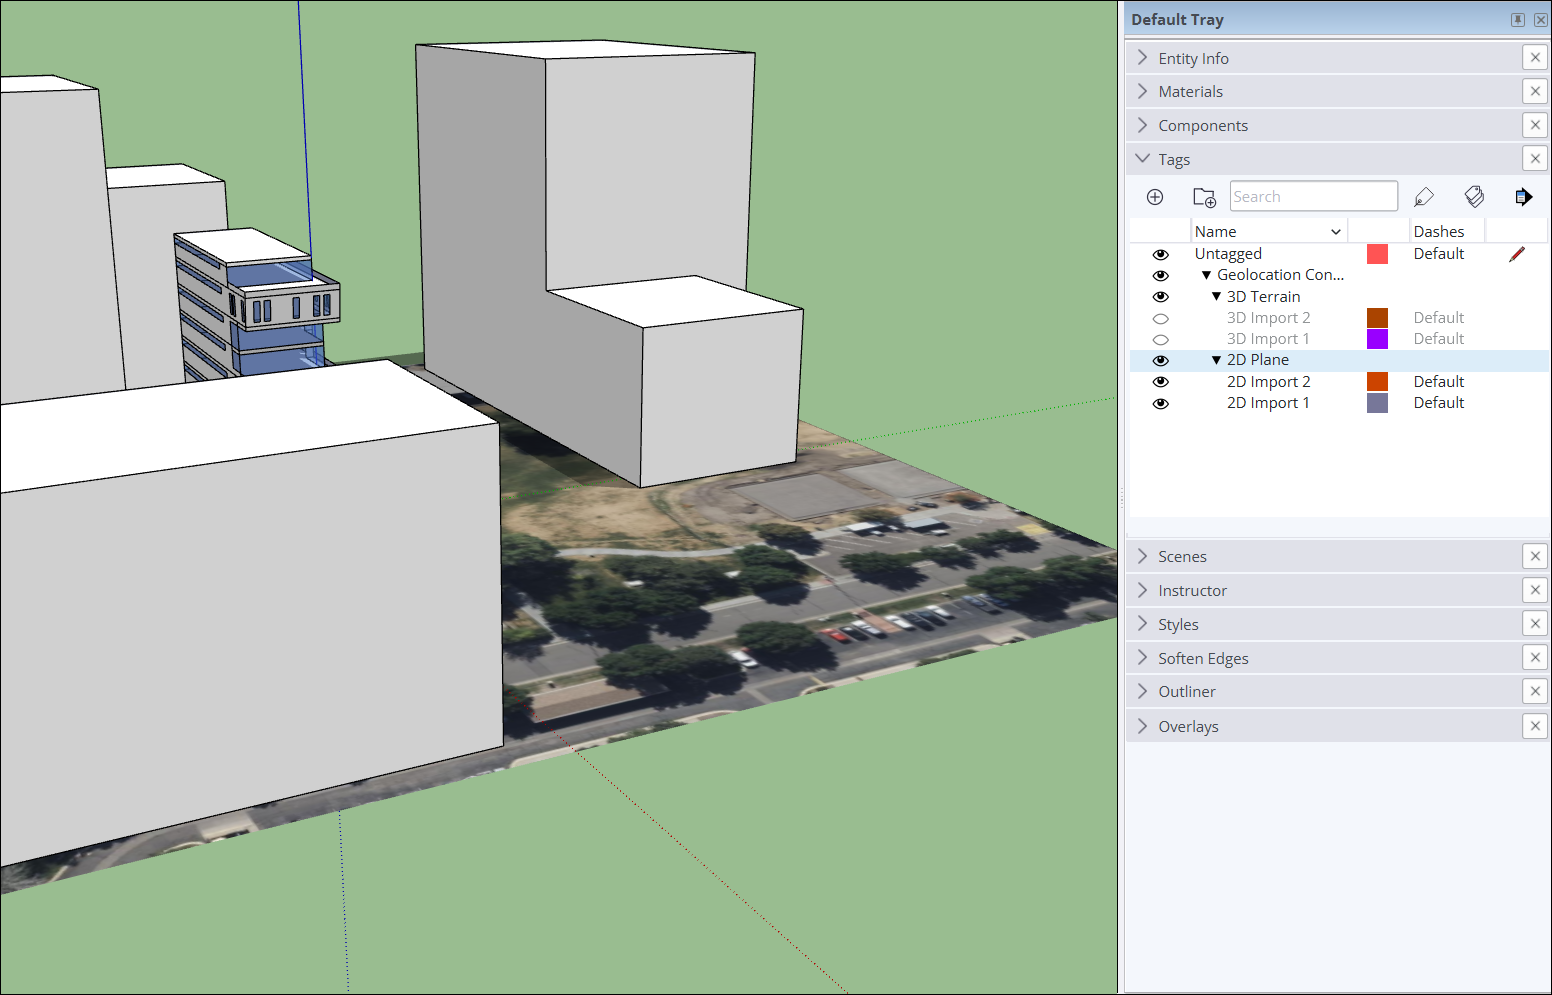Screen dimensions: 1552x995
Task: Click the purple color swatch for 3D Import 1
Action: click(1377, 338)
